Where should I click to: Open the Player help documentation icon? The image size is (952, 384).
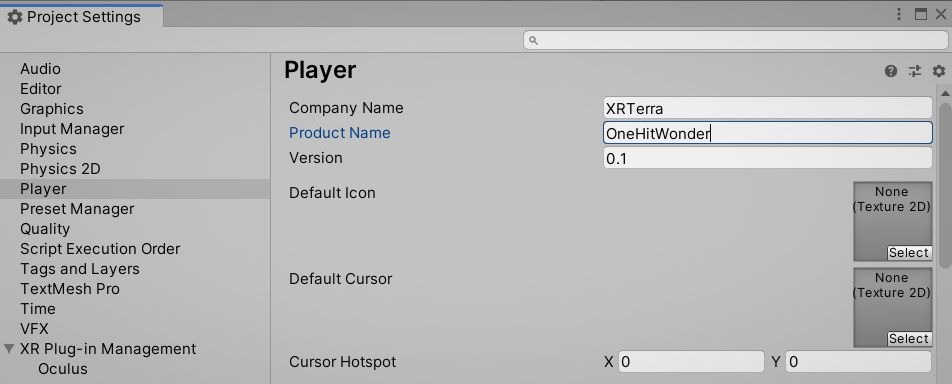(x=891, y=71)
